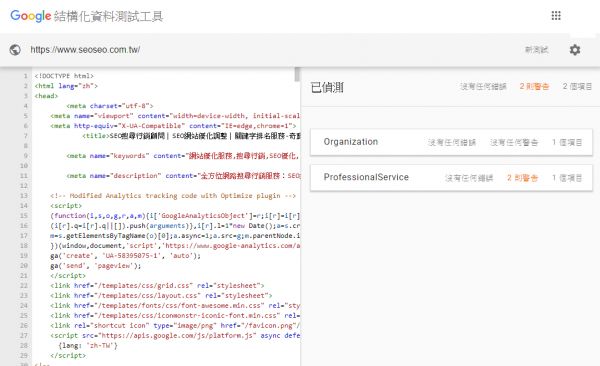Click Organization's no-errors label

click(452, 142)
